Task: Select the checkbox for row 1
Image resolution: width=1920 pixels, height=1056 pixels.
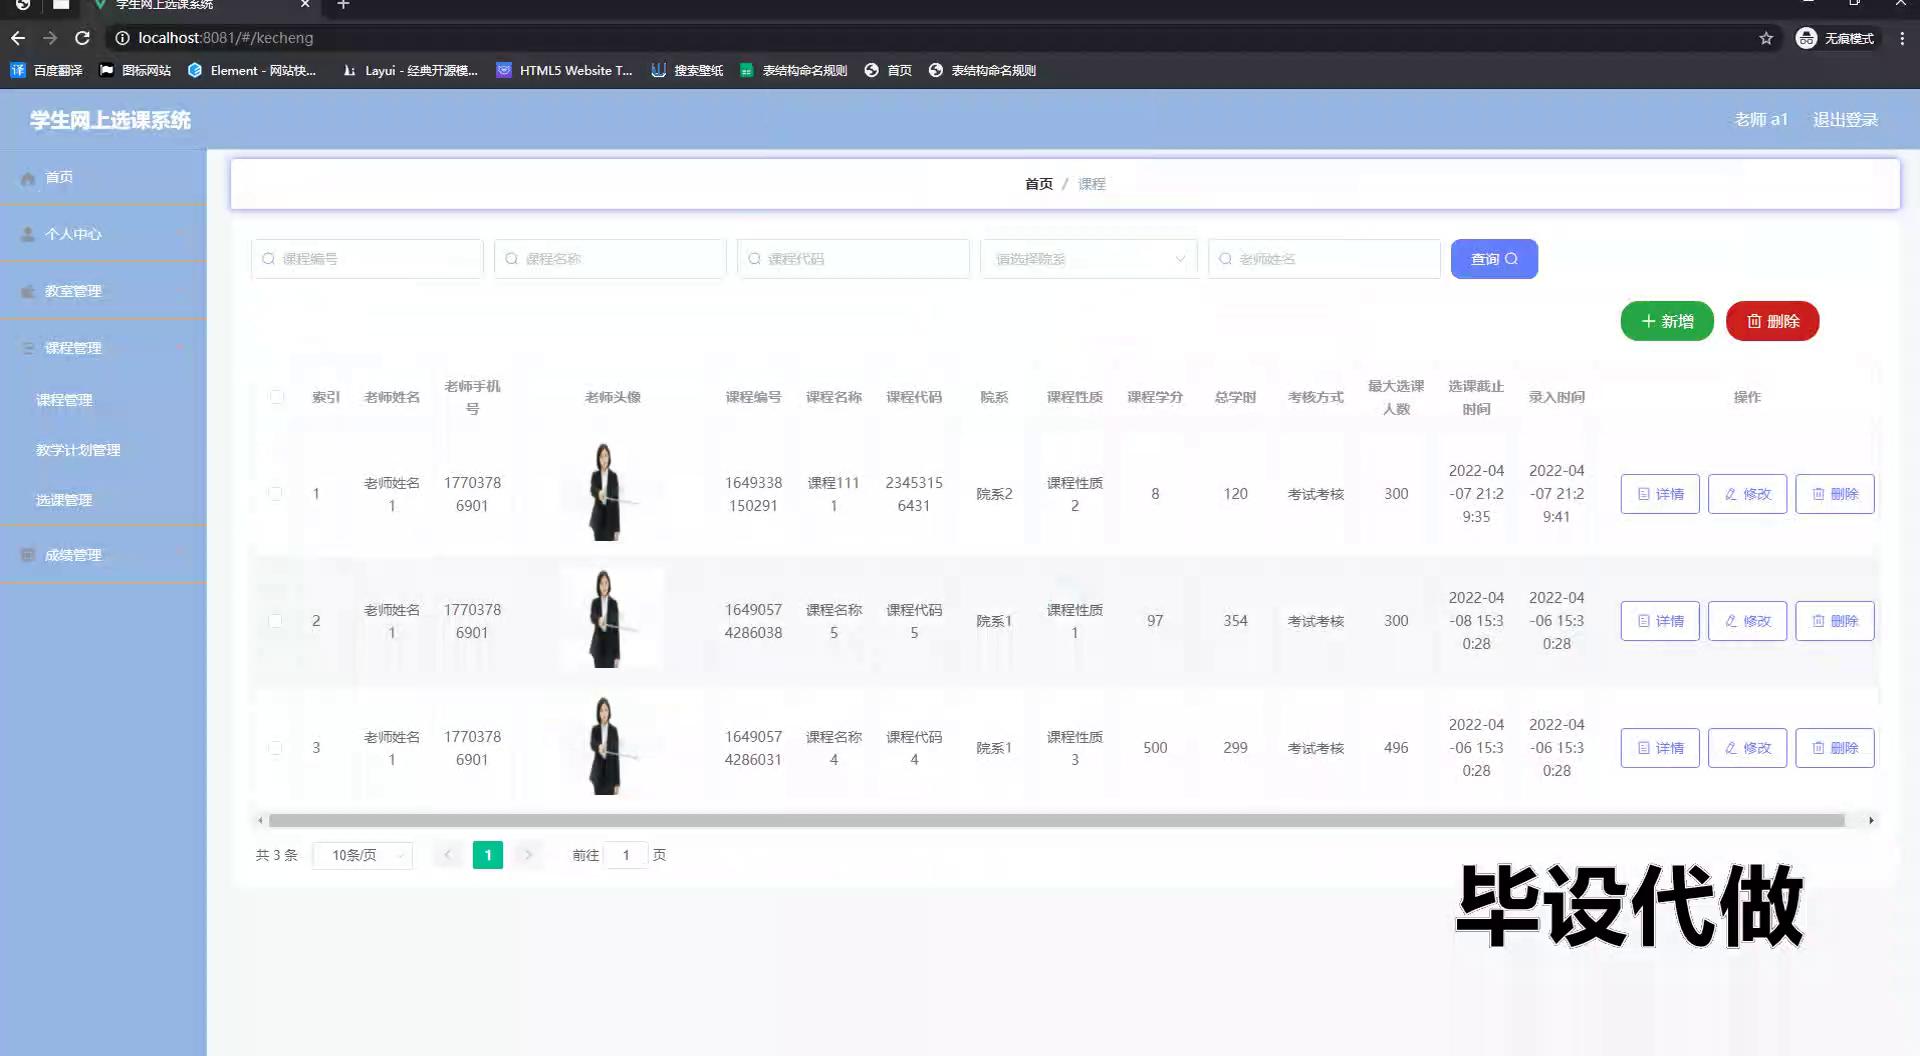Action: coord(275,494)
